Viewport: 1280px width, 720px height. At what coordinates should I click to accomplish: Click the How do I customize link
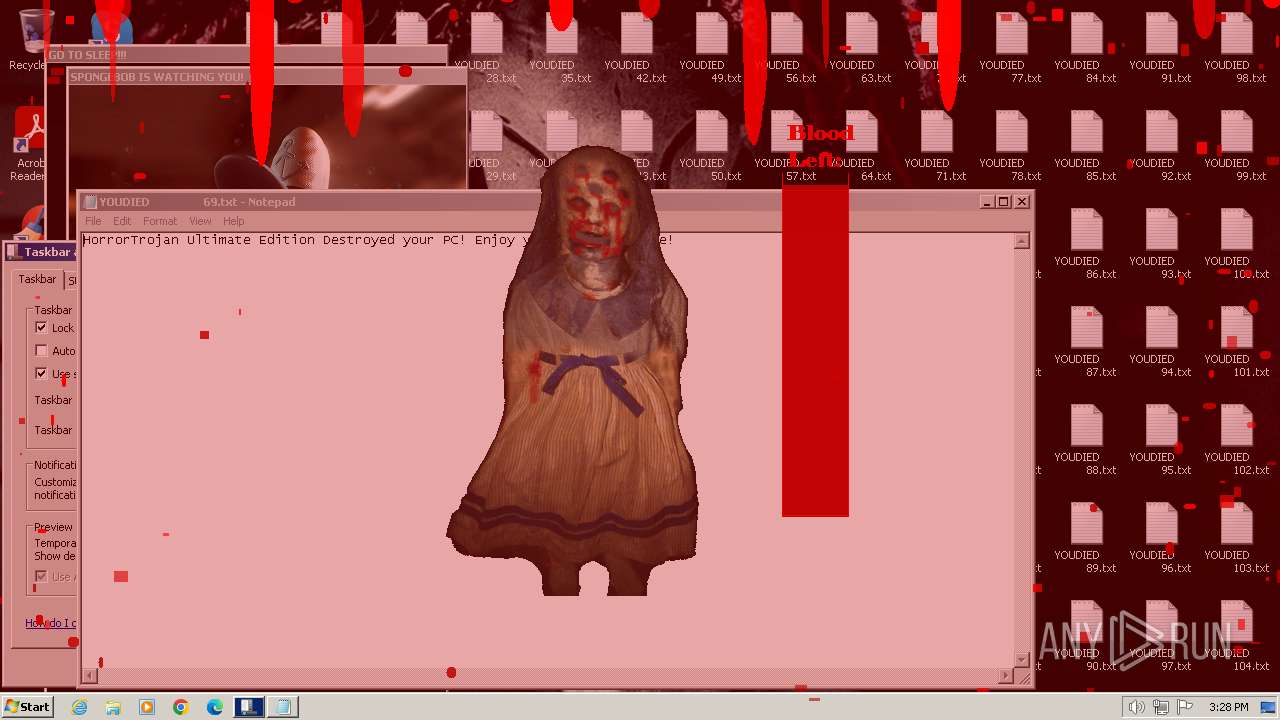click(50, 623)
